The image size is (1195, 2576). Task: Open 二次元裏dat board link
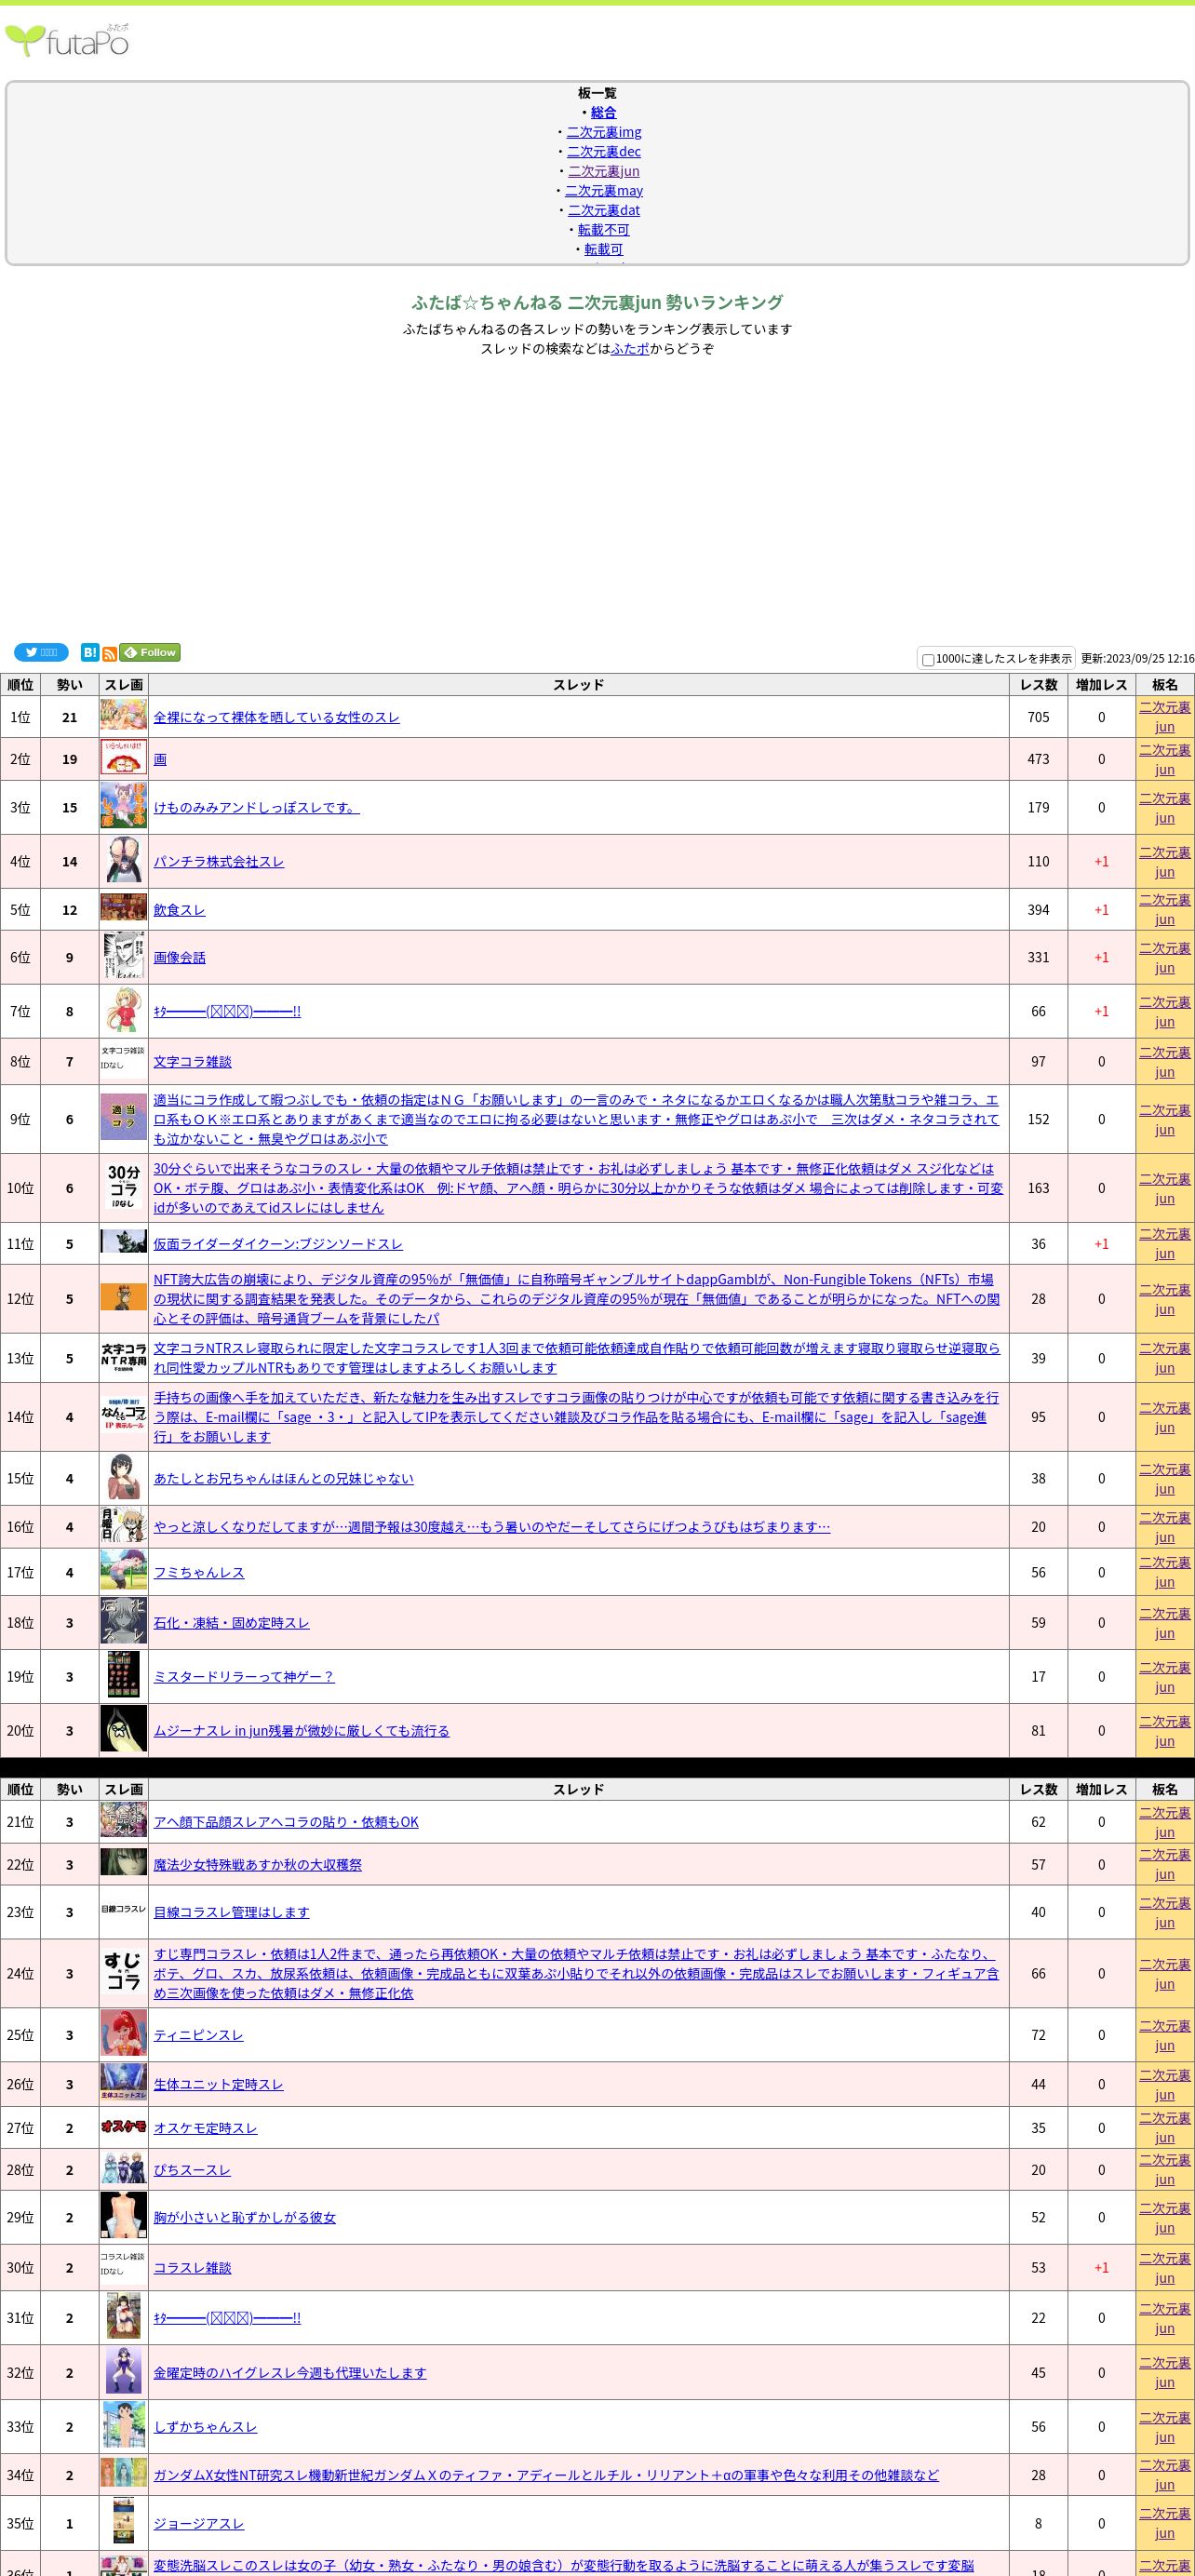tap(604, 210)
